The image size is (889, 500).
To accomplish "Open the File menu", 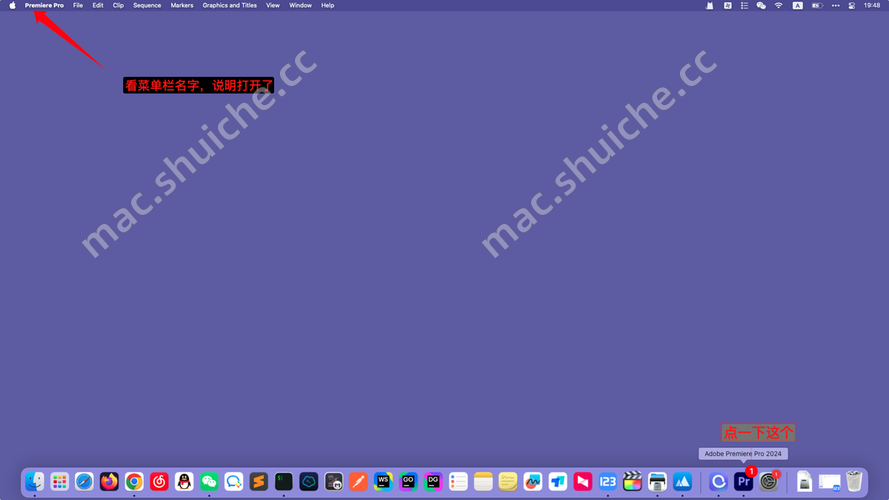I will [x=78, y=5].
